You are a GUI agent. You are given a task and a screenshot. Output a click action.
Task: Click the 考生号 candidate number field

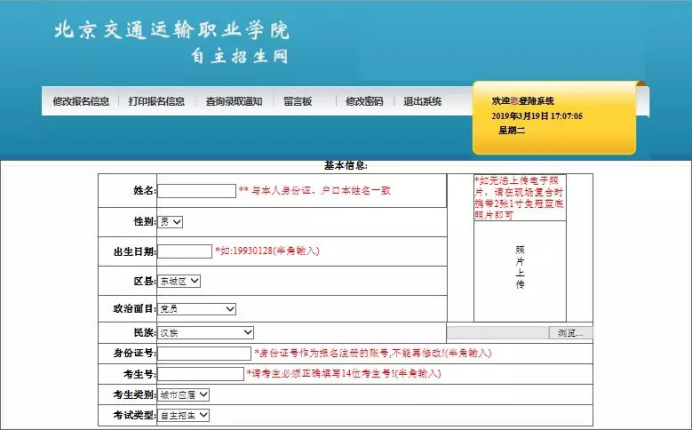tap(201, 374)
